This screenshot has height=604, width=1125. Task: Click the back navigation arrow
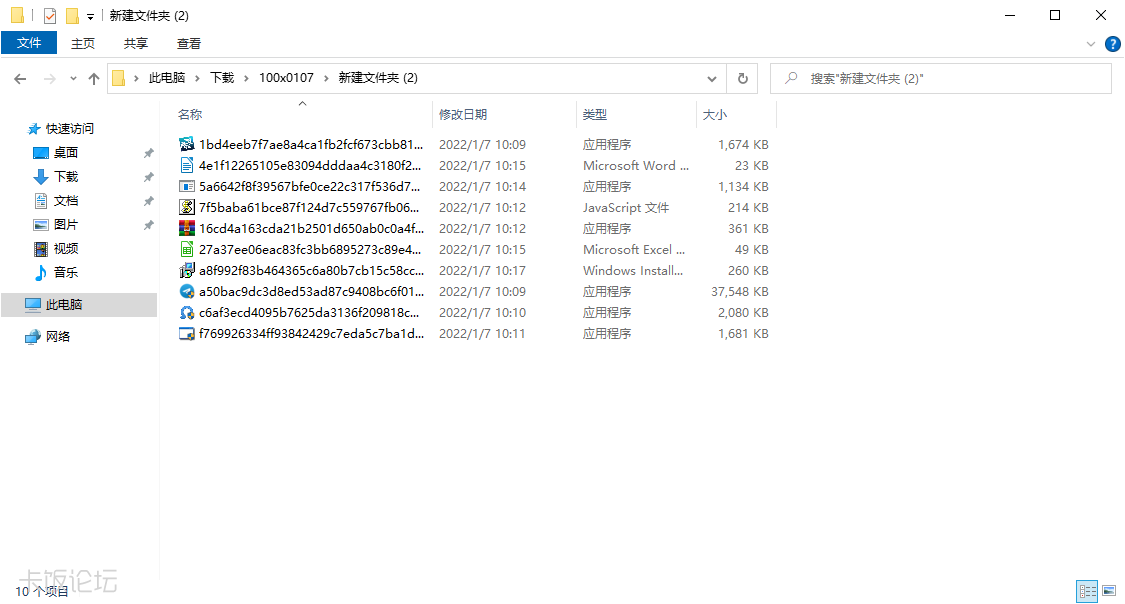20,78
